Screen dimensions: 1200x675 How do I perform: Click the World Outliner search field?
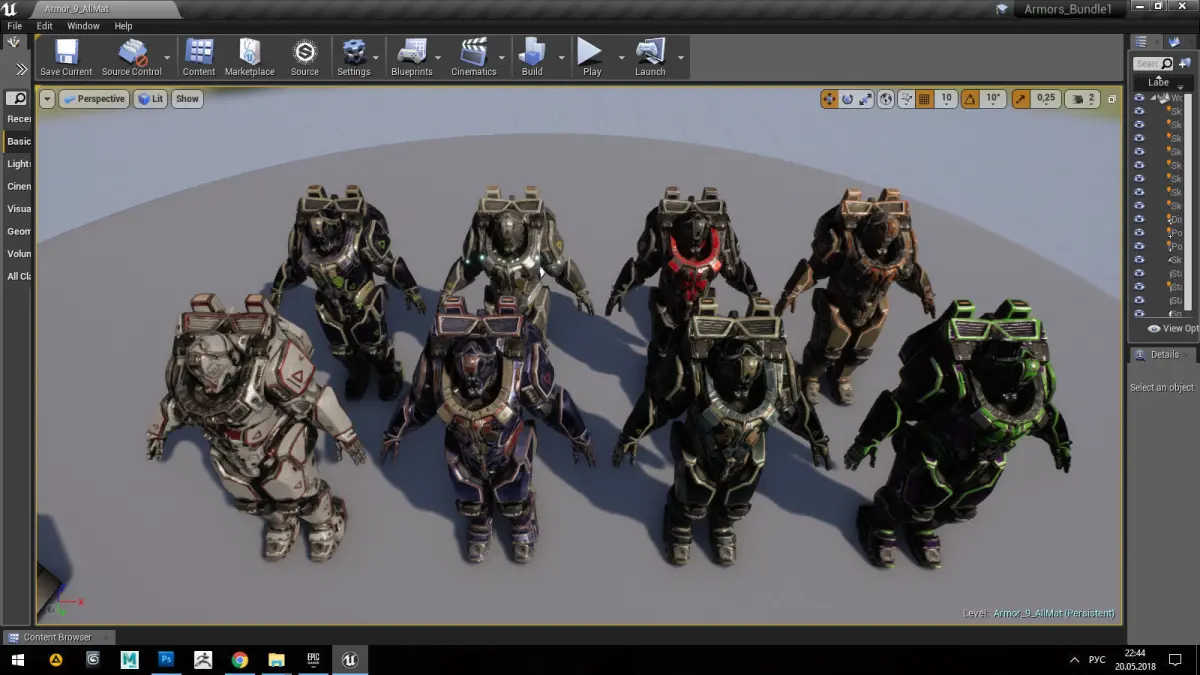click(x=1153, y=63)
